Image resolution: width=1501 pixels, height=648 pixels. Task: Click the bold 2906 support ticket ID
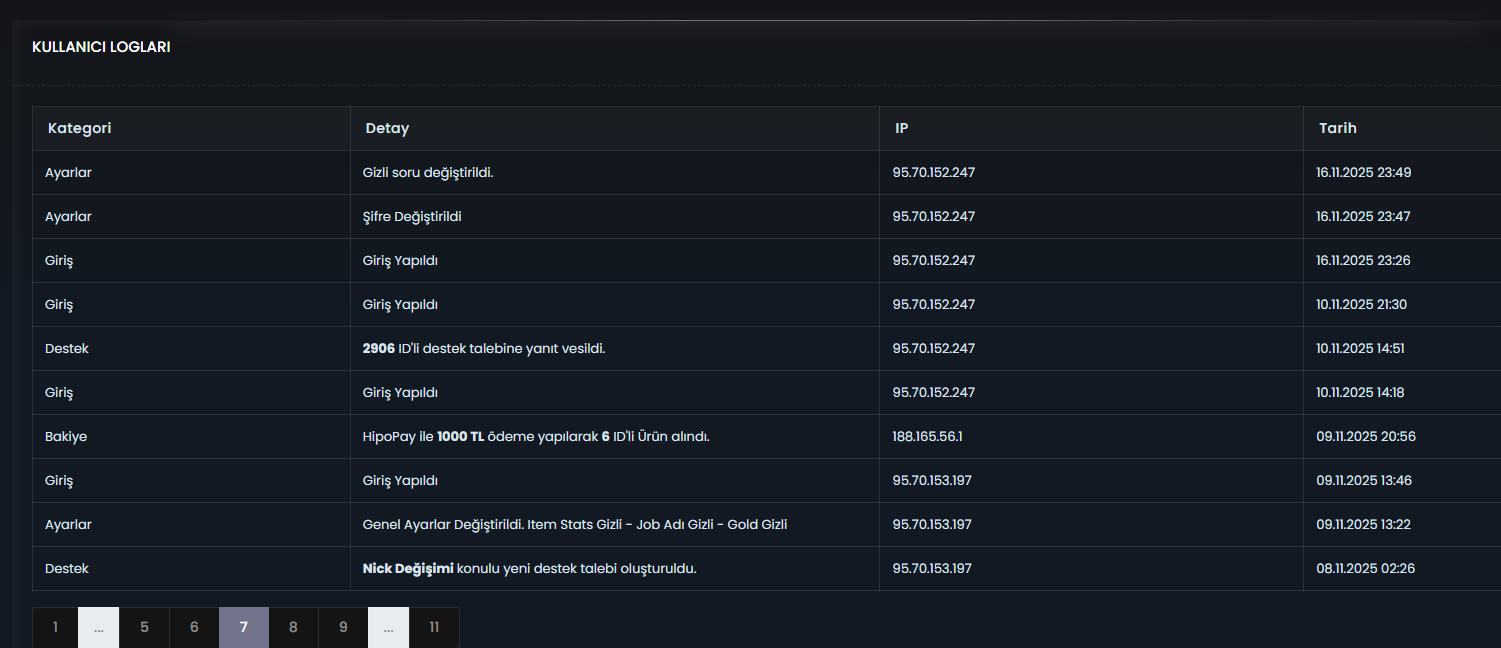[x=379, y=348]
